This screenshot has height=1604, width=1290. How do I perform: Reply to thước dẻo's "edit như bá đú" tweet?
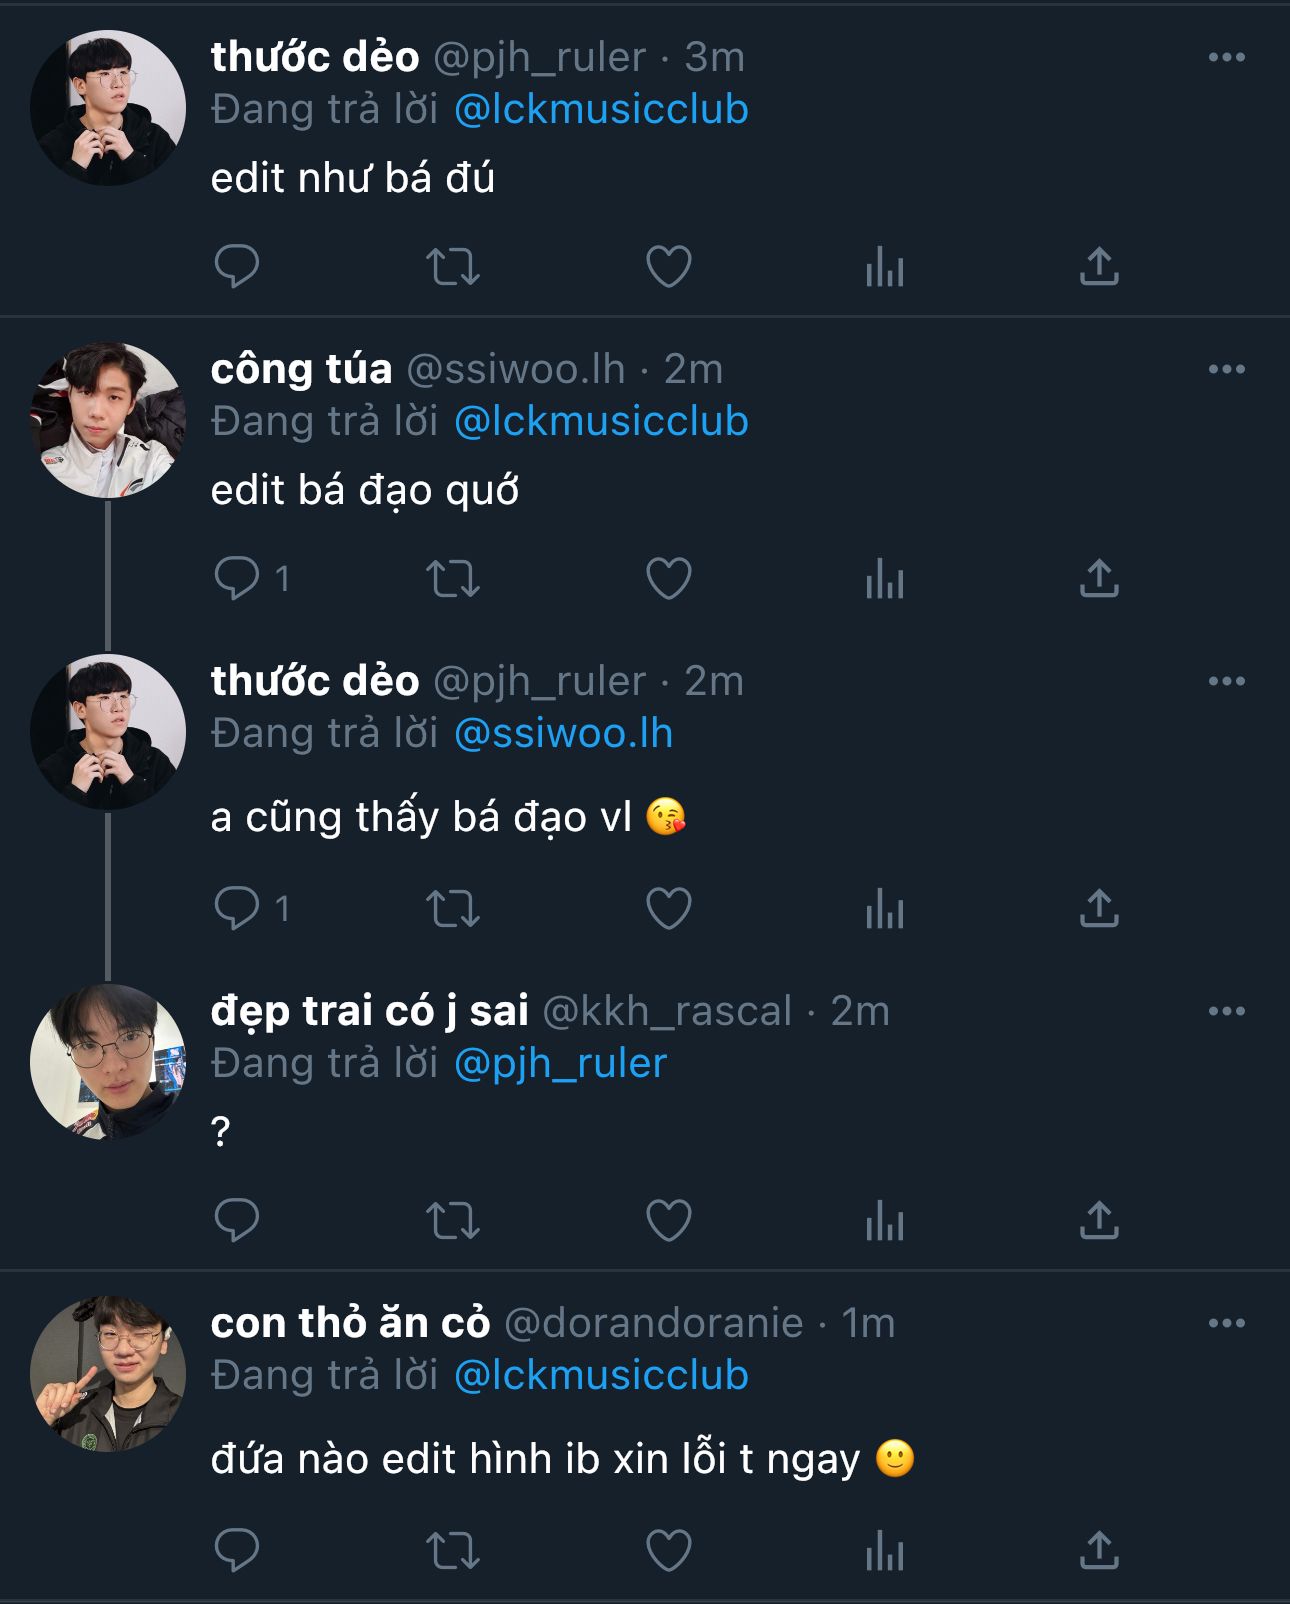(237, 266)
